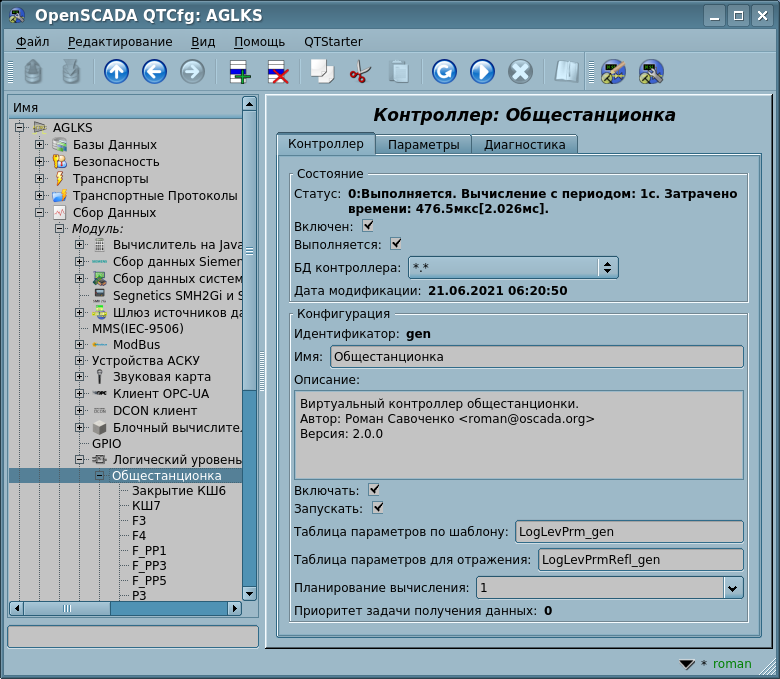Viewport: 780px width, 679px height.
Task: Click the tree vertical scrollbar up arrow
Action: click(249, 103)
